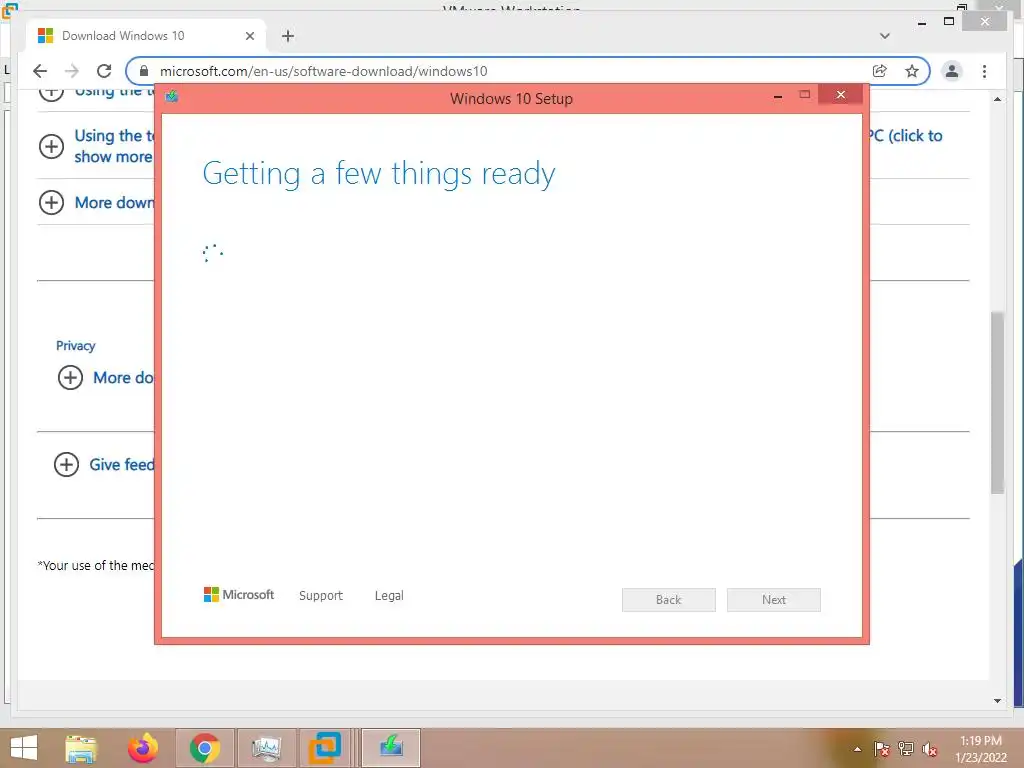Click the Microsoft logo in Setup footer
This screenshot has width=1024, height=768.
(x=239, y=594)
